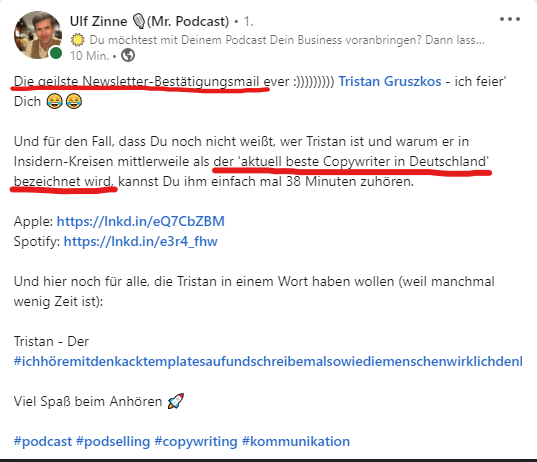
Task: Click the first laughing emoji after Dich
Action: pos(54,102)
